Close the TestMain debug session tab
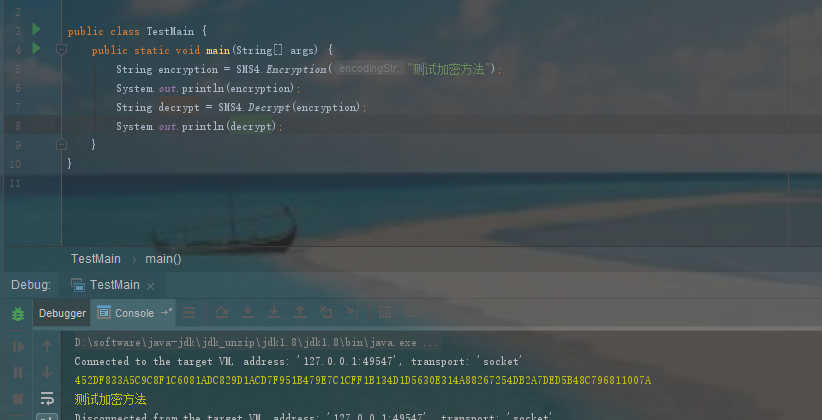The width and height of the screenshot is (822, 420). [150, 286]
